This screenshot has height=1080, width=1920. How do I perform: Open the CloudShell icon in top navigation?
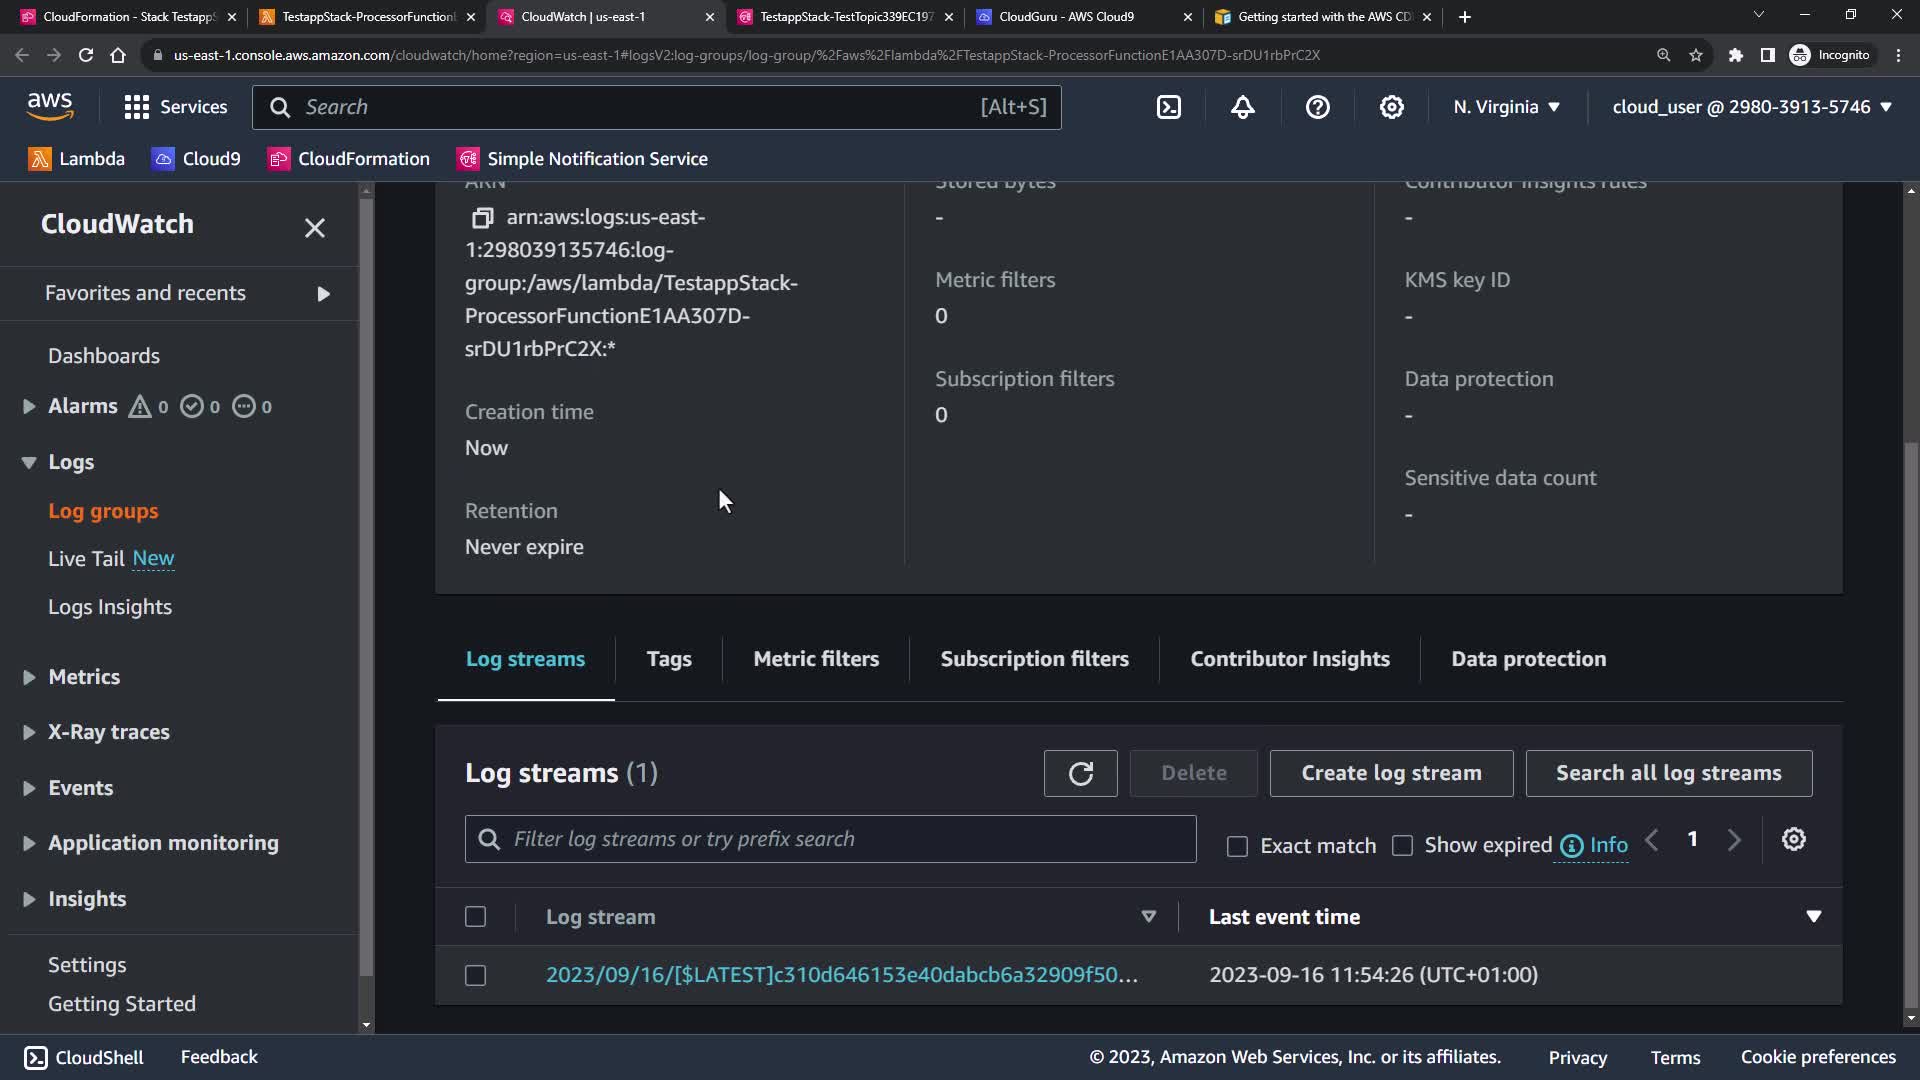click(1169, 107)
